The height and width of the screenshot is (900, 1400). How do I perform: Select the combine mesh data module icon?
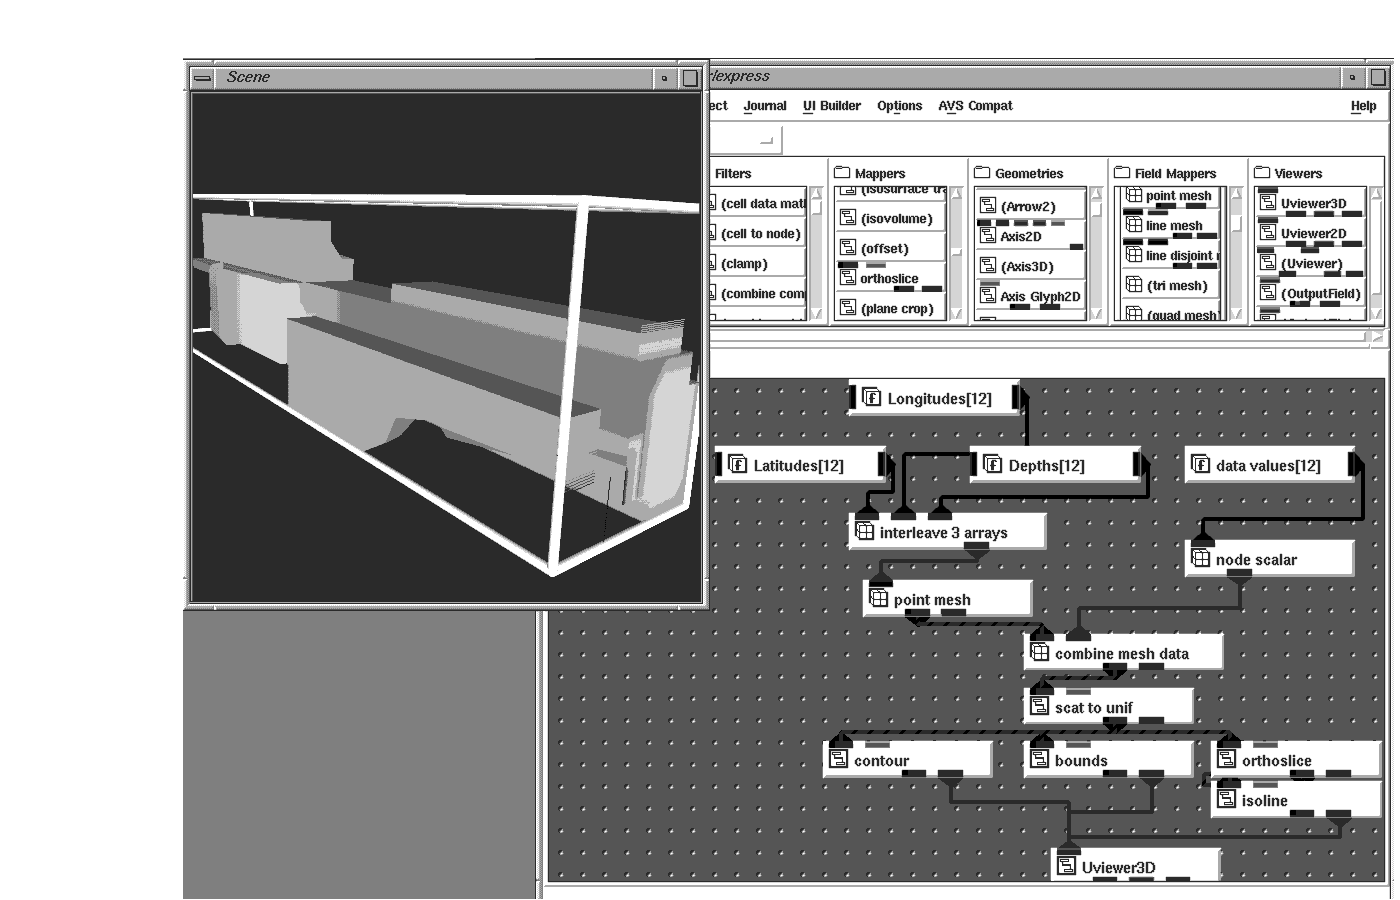point(1039,653)
